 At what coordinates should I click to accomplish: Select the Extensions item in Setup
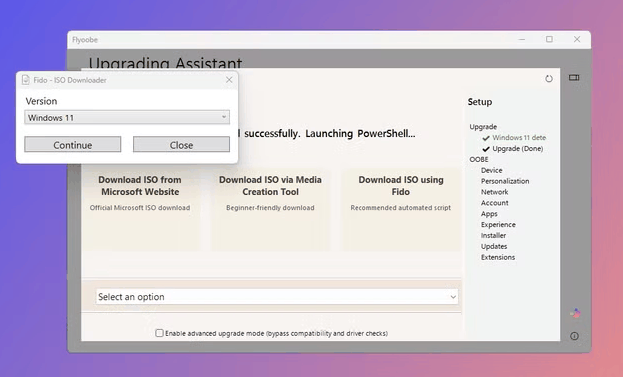[x=498, y=257]
